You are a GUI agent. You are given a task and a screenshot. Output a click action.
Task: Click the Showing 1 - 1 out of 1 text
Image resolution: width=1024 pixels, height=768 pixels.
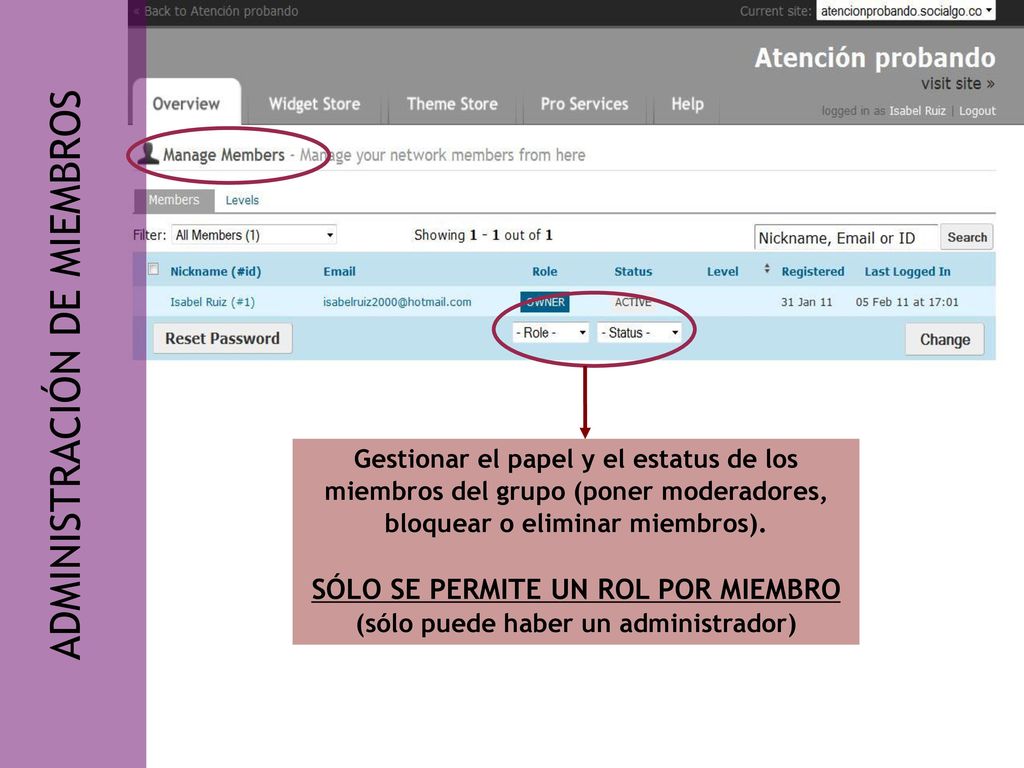coord(483,235)
